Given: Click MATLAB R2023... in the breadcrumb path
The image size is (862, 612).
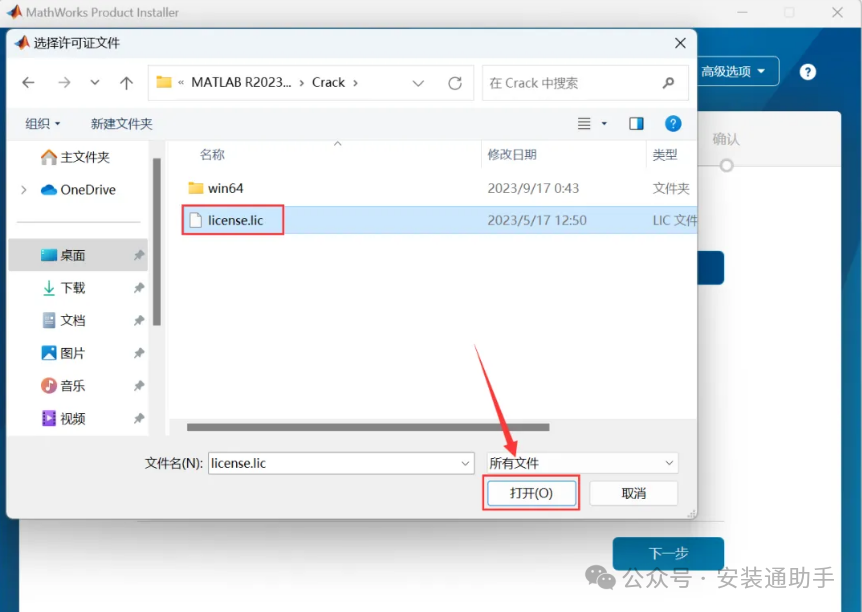Looking at the screenshot, I should (x=241, y=82).
